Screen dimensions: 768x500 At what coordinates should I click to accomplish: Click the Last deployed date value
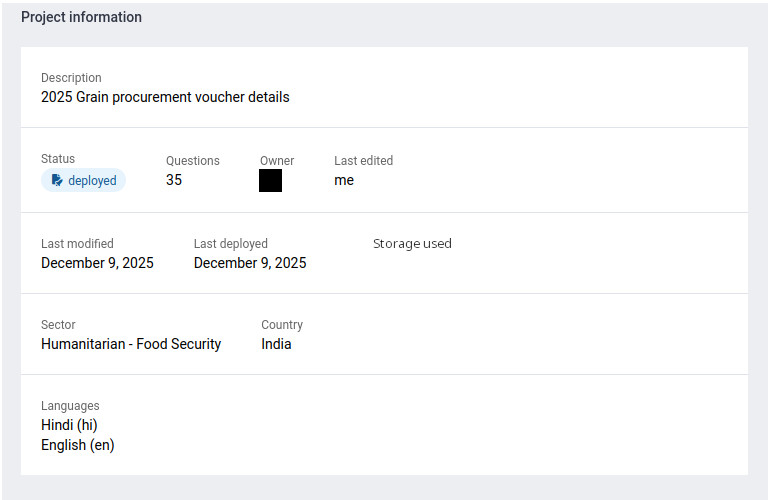pyautogui.click(x=250, y=263)
